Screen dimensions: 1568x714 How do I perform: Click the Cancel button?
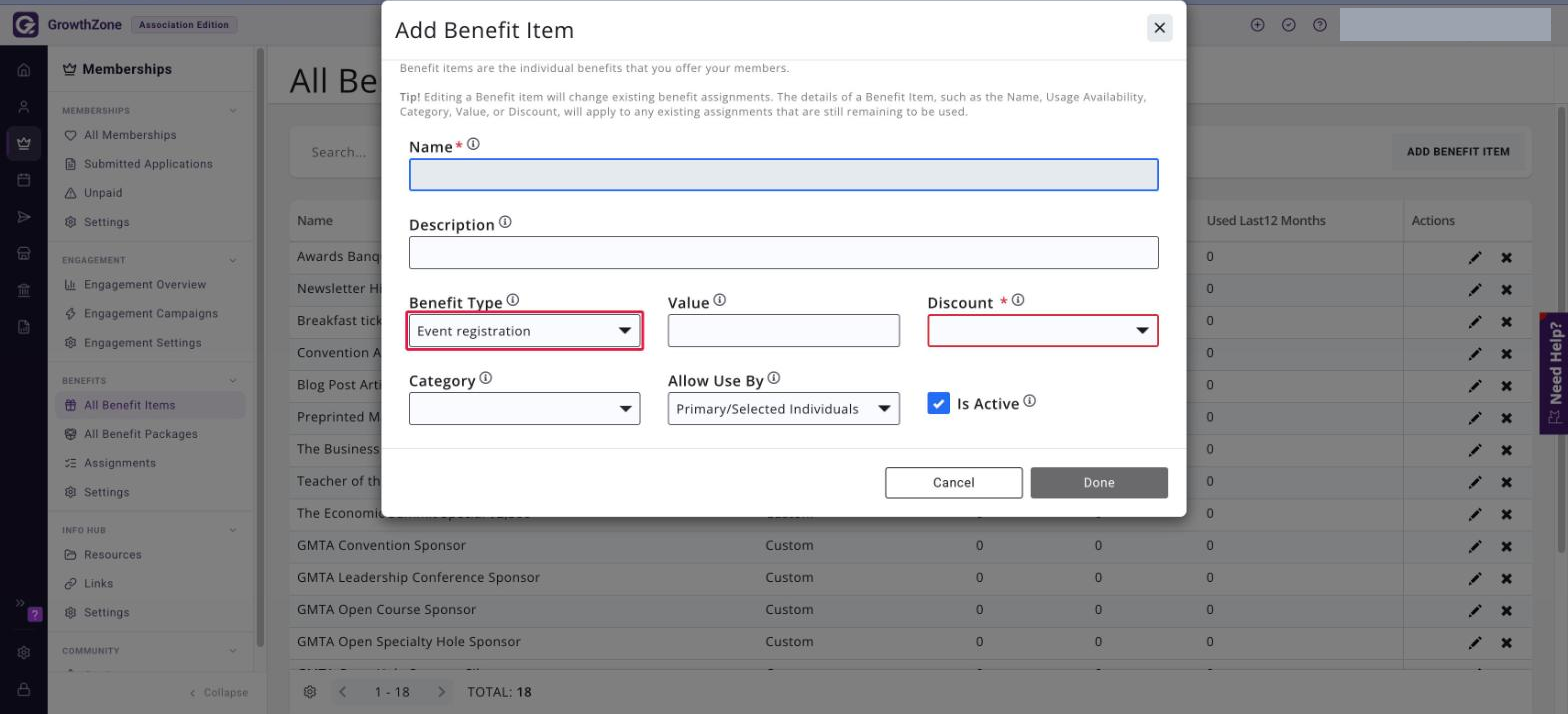(954, 483)
